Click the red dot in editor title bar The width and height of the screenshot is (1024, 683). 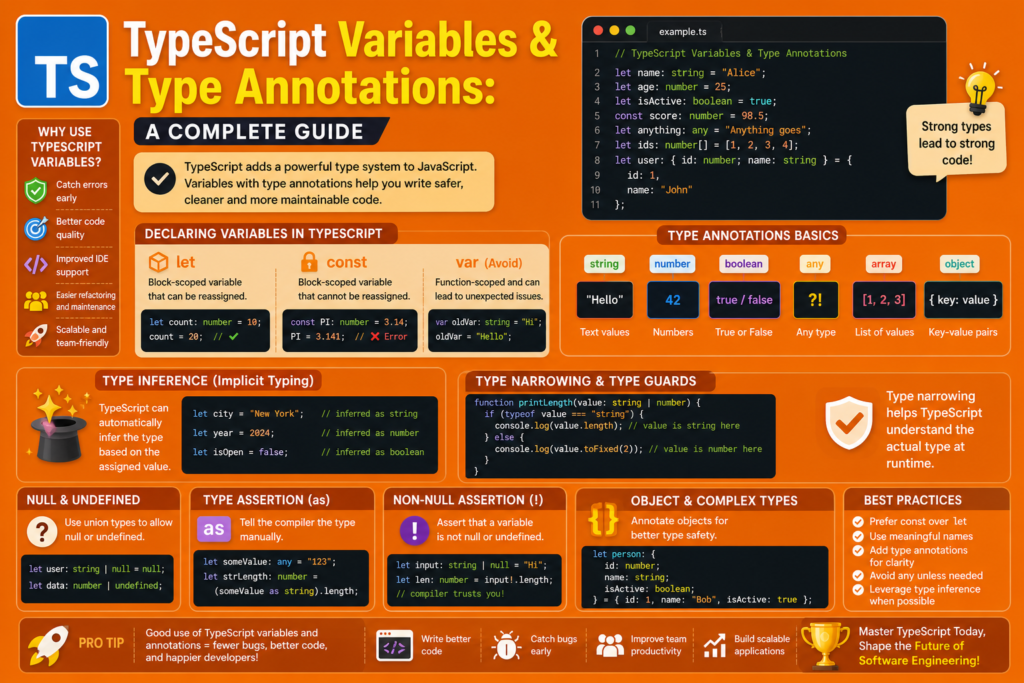coord(598,31)
